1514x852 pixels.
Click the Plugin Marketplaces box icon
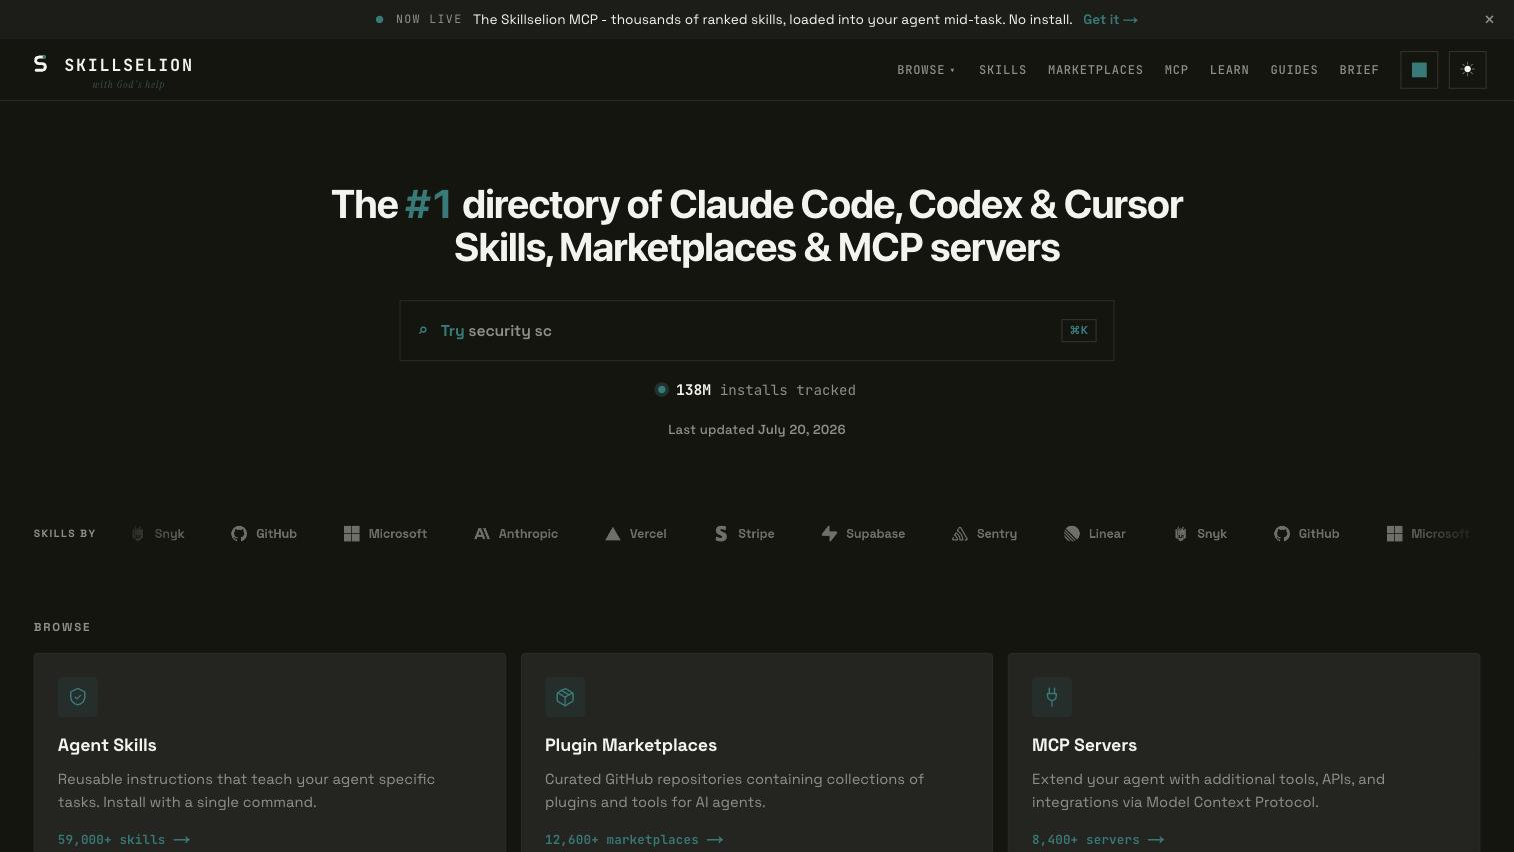coord(565,697)
